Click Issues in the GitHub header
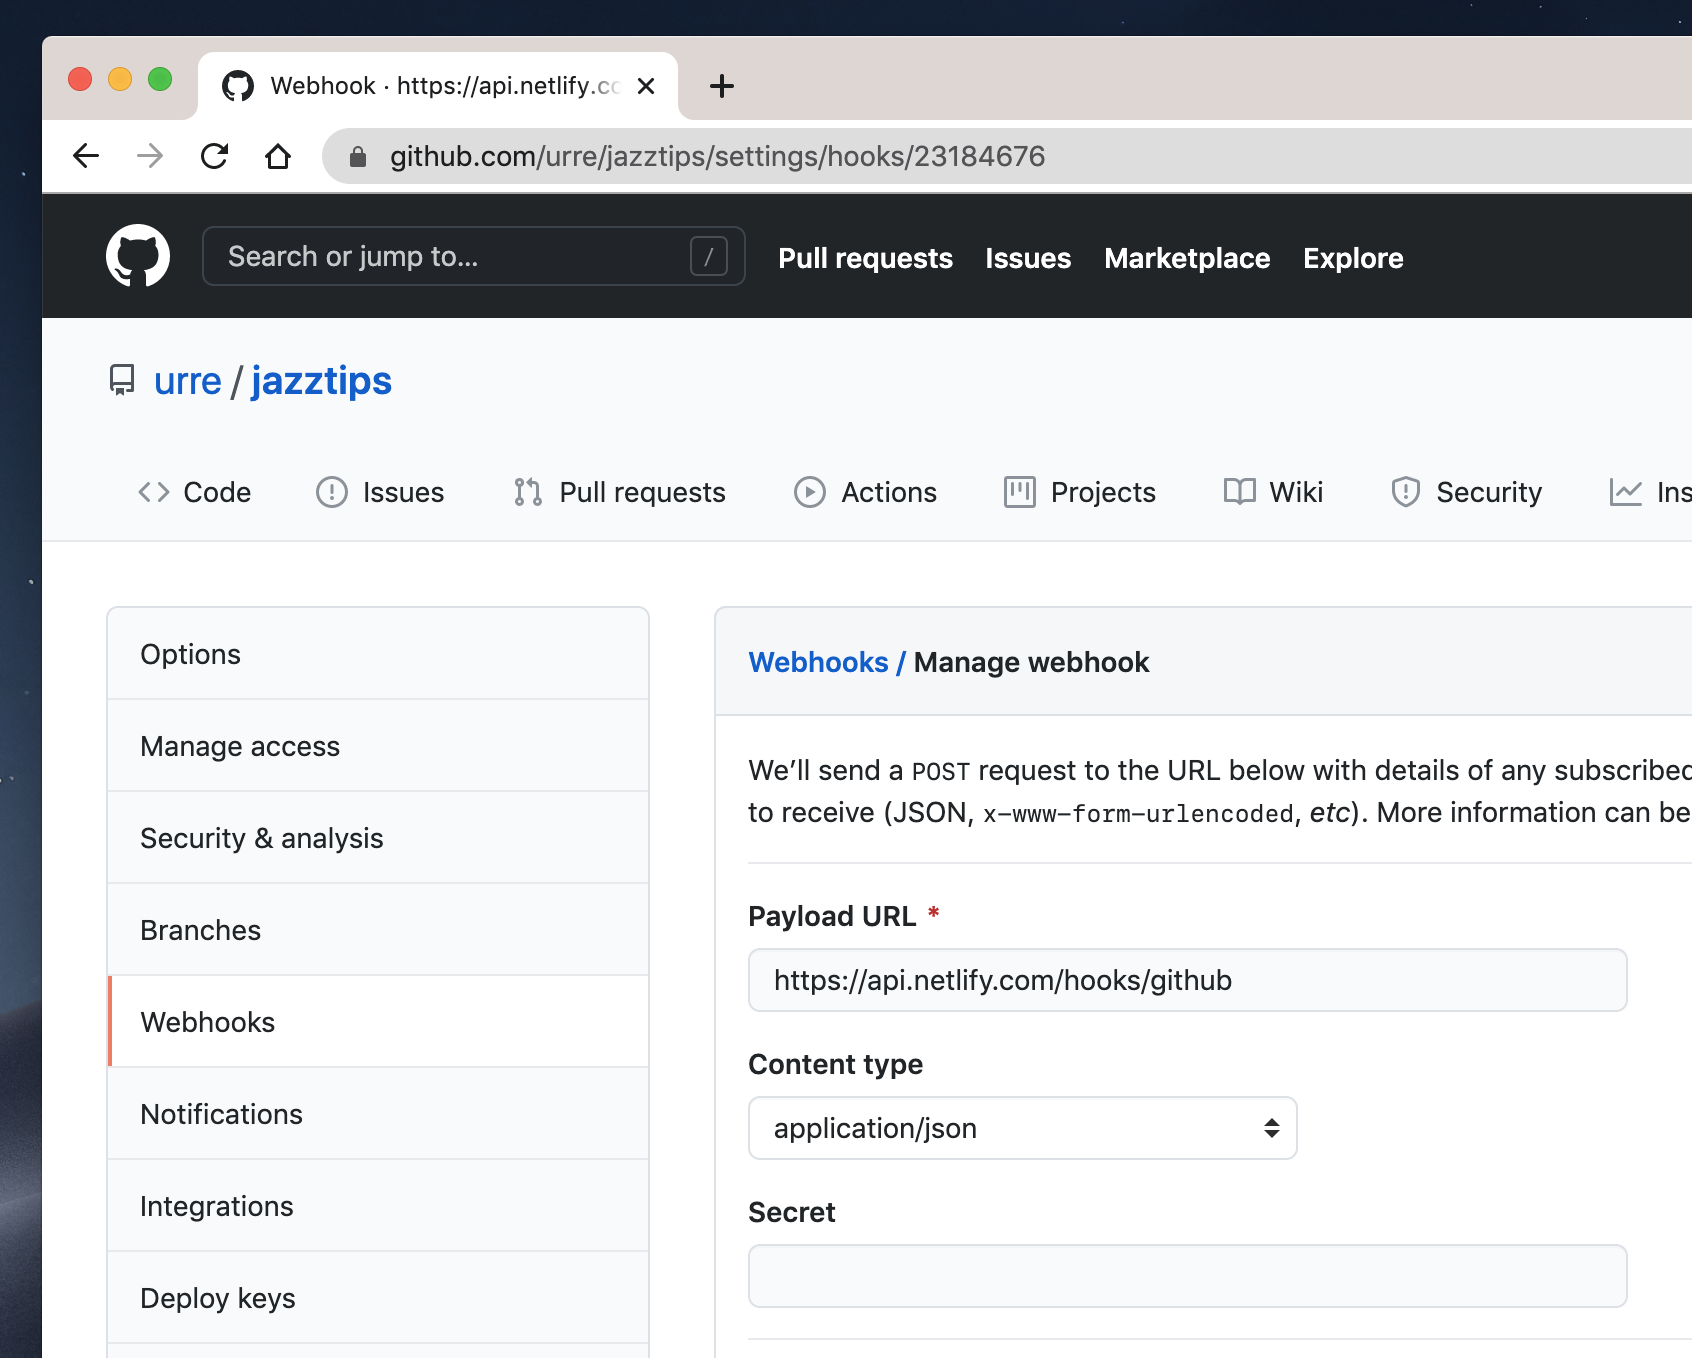The image size is (1692, 1358). [x=1028, y=258]
